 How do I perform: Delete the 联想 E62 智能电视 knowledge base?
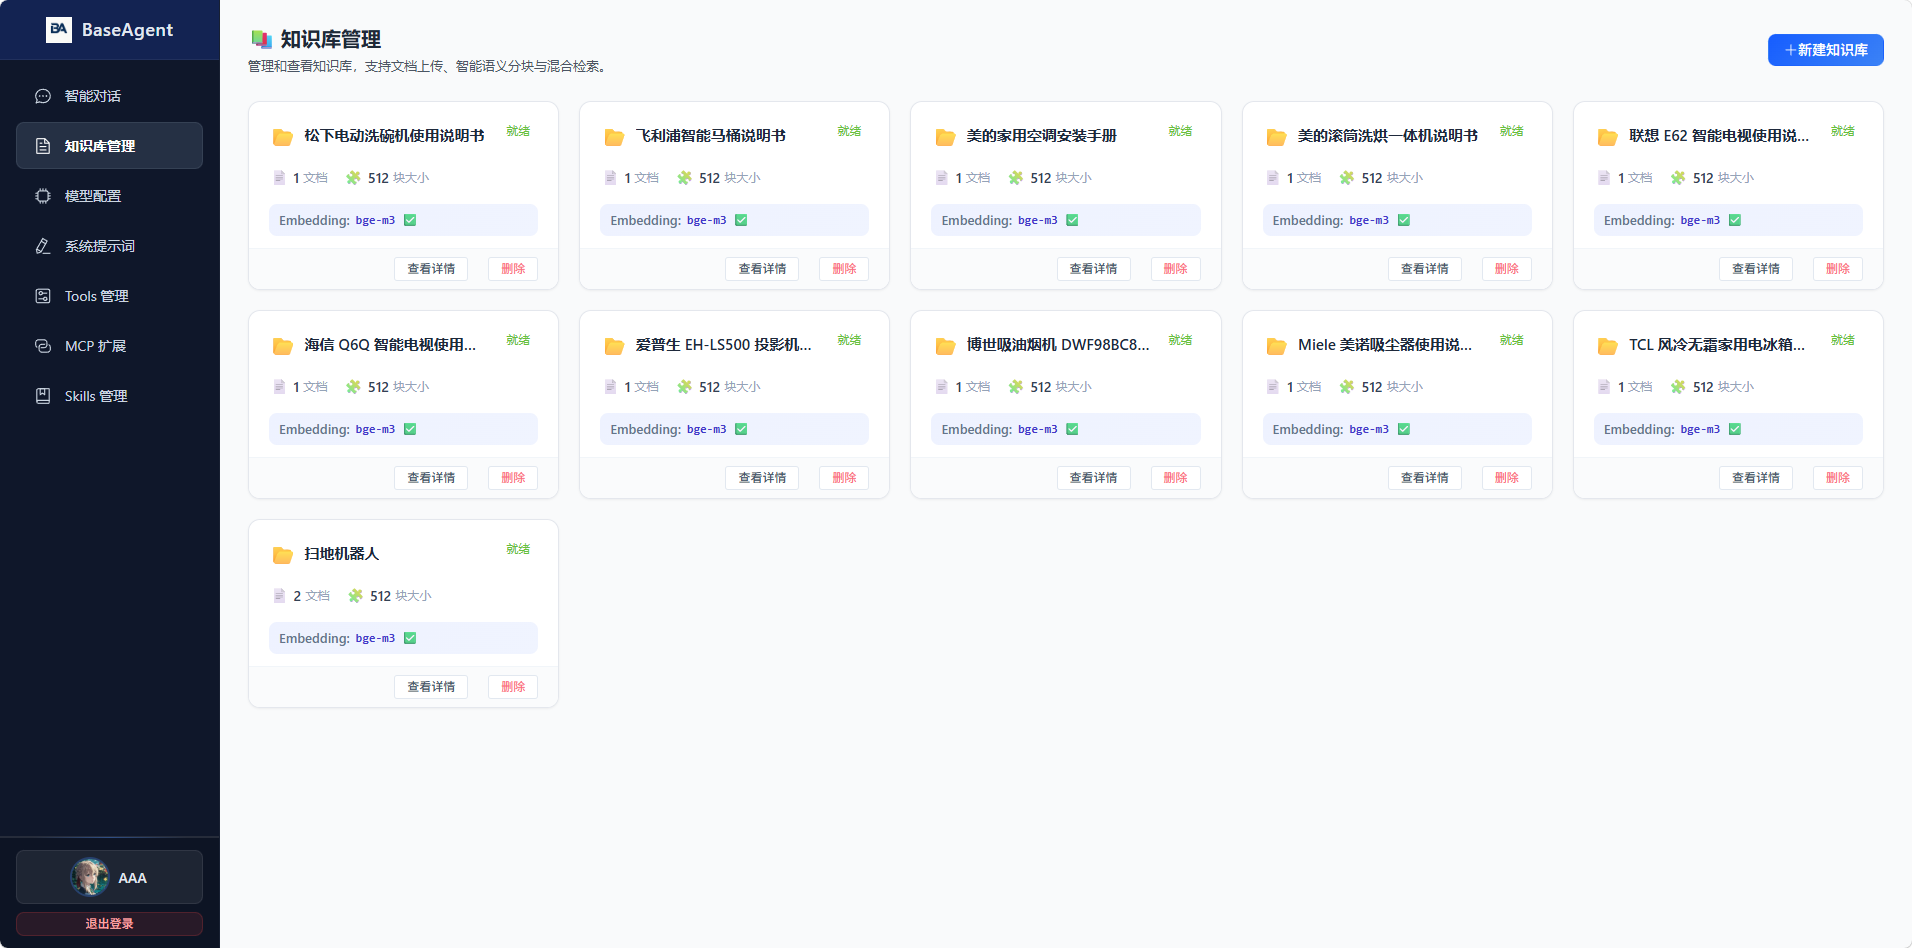(x=1838, y=269)
